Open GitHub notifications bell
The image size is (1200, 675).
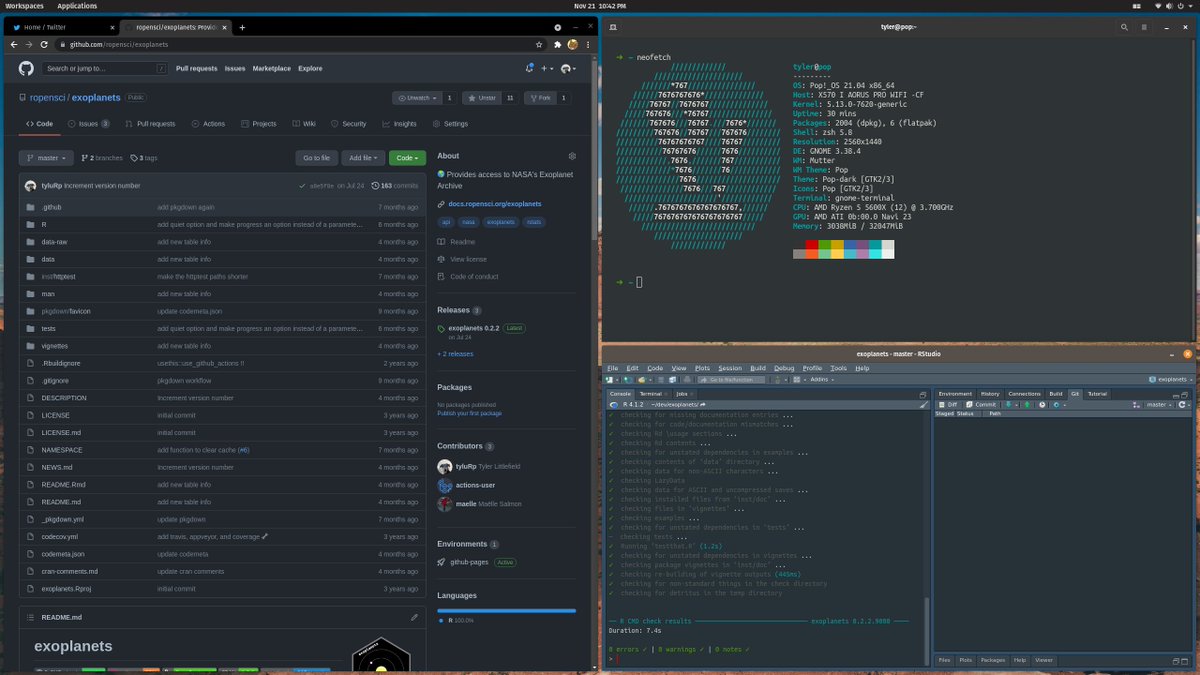click(529, 68)
